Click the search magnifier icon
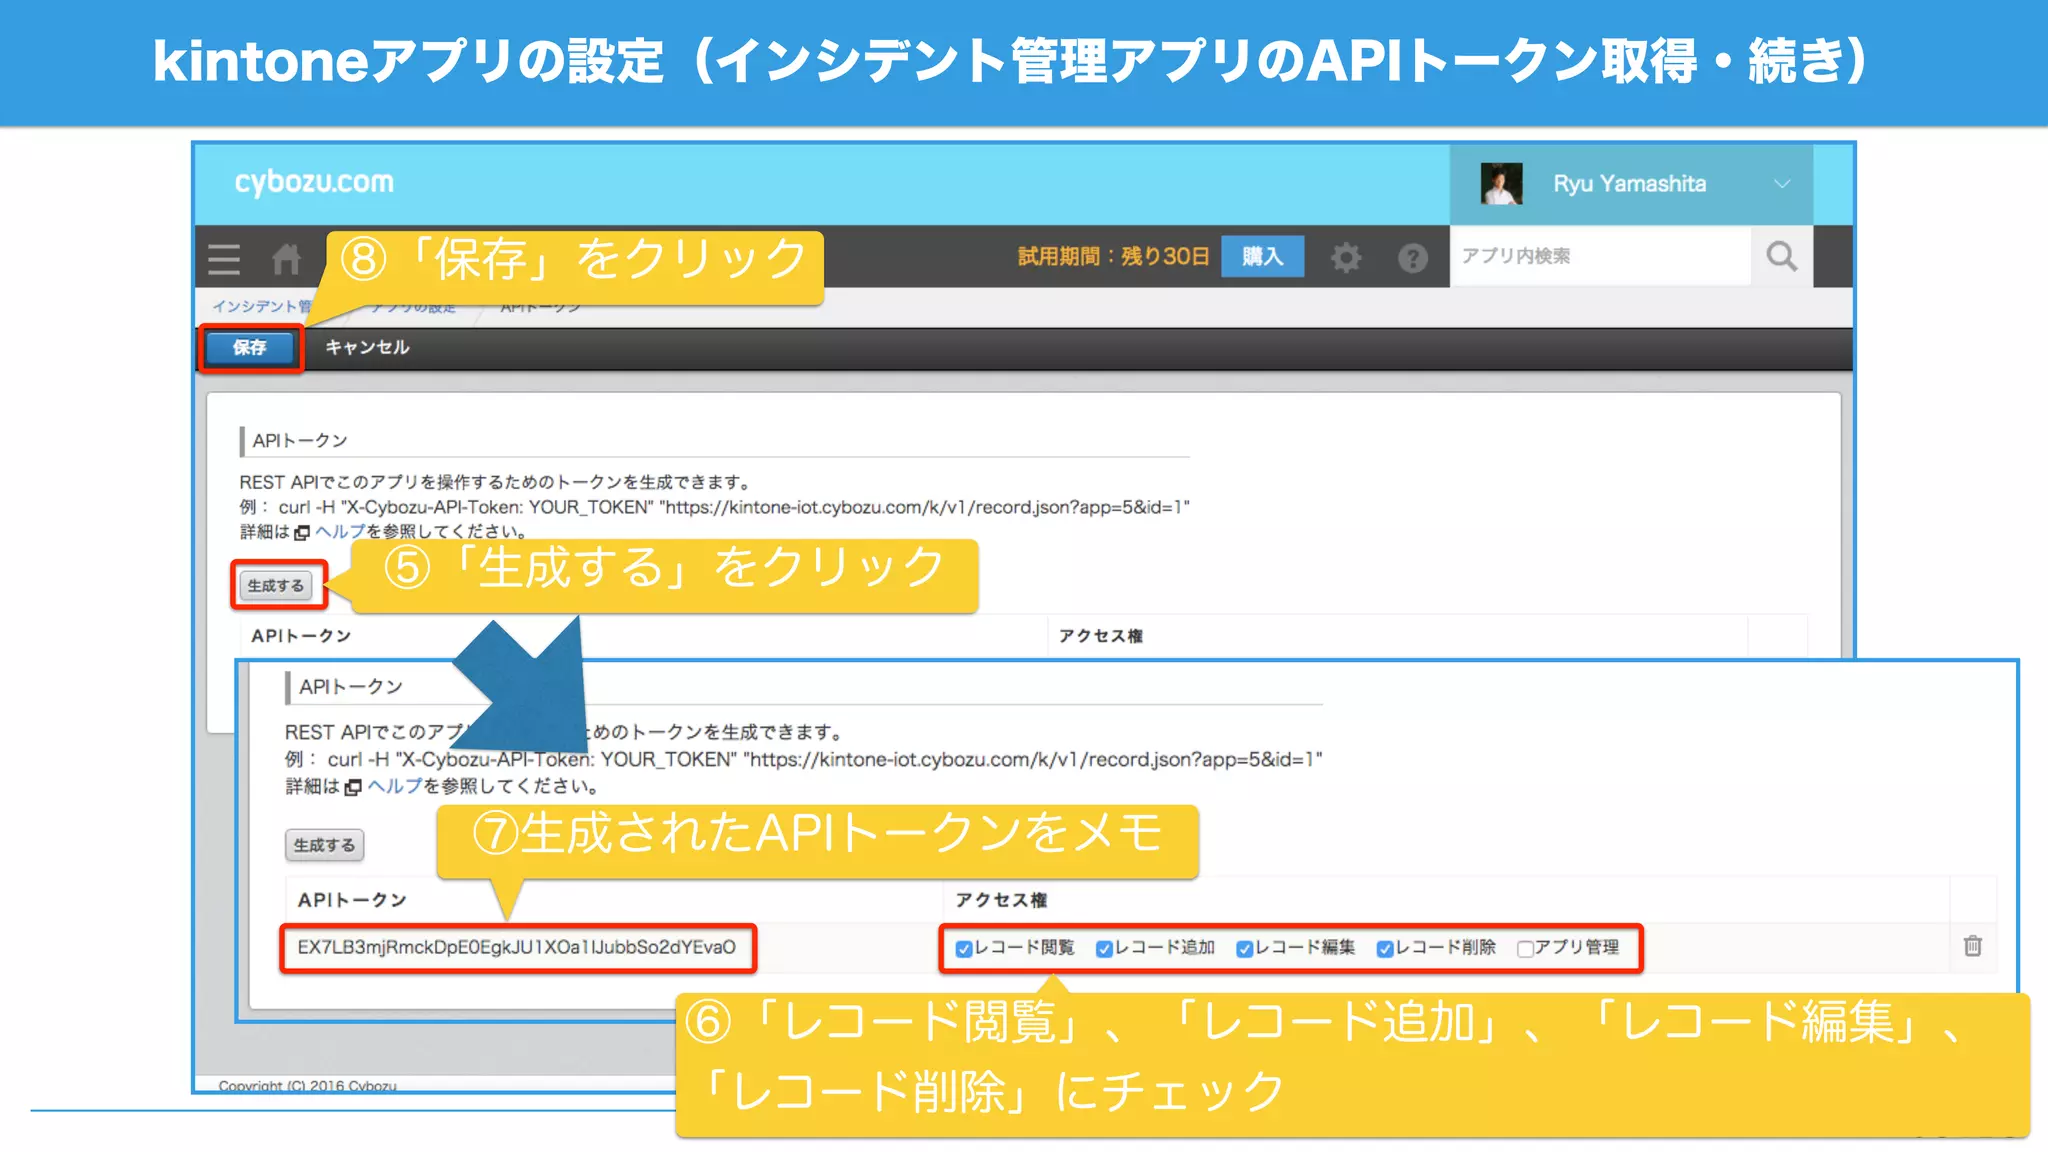Image resolution: width=2048 pixels, height=1152 pixels. [x=1782, y=257]
